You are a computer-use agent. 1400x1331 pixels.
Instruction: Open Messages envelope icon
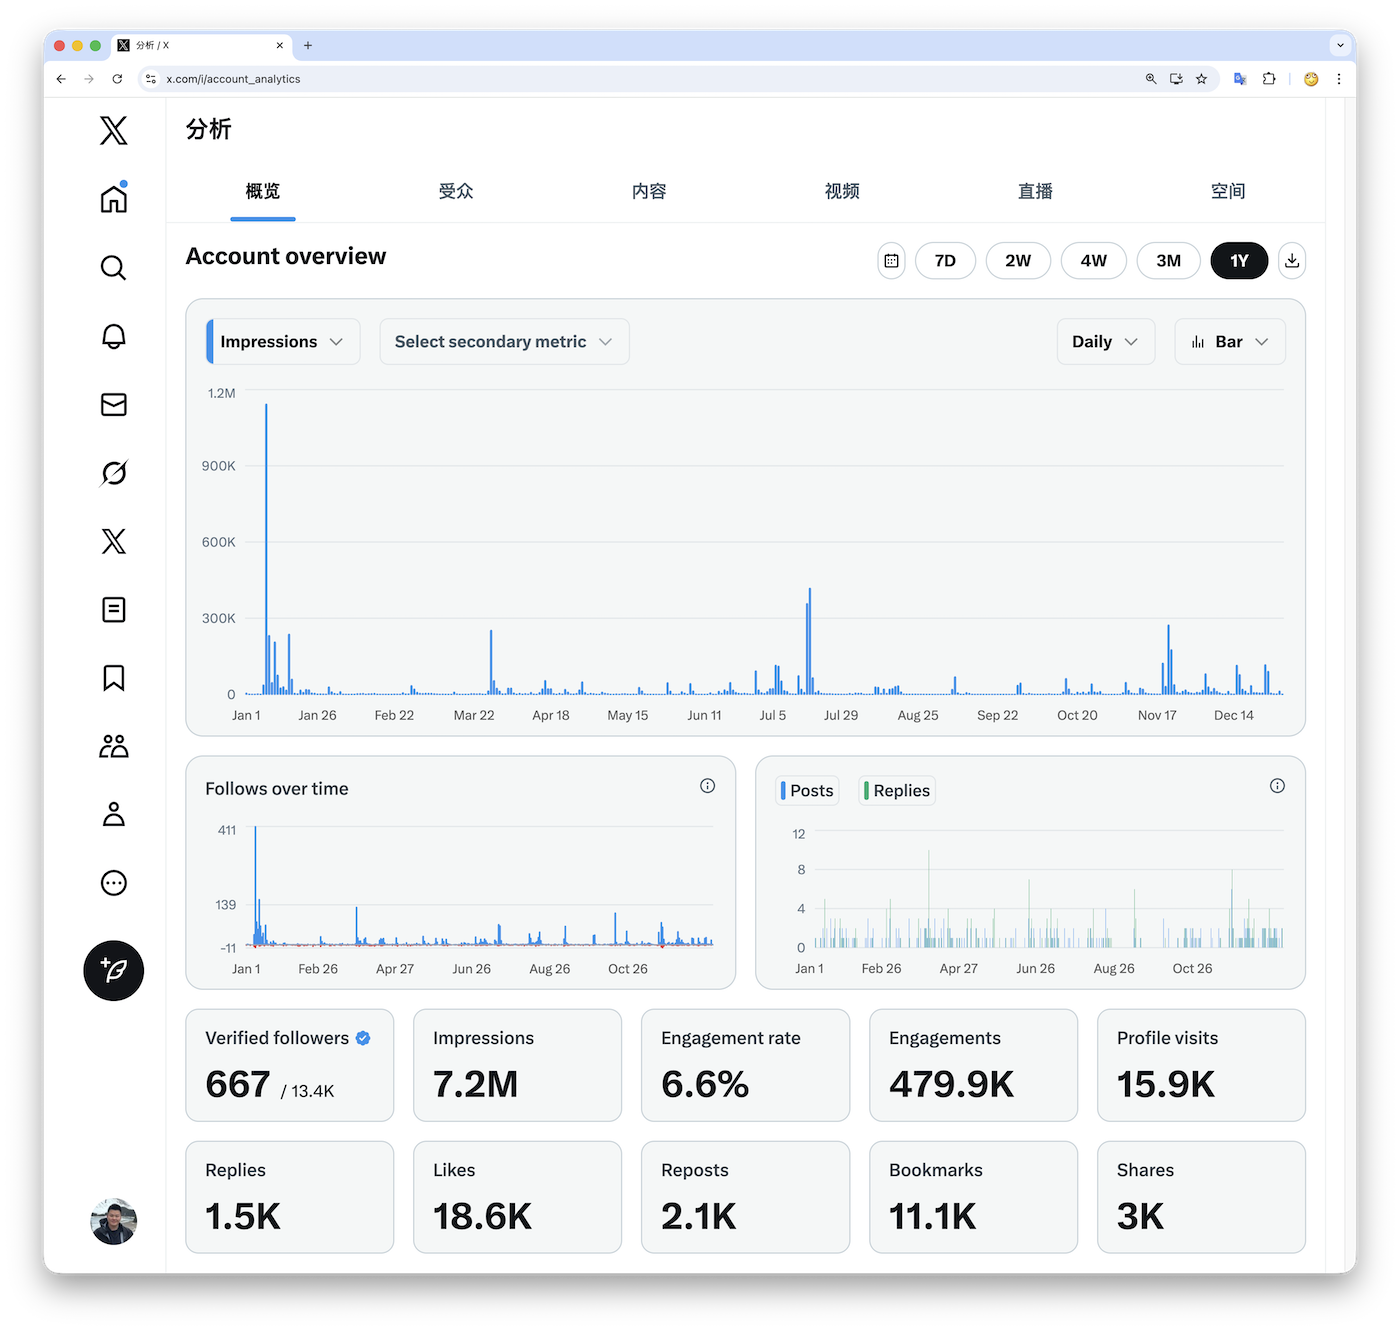(x=114, y=404)
